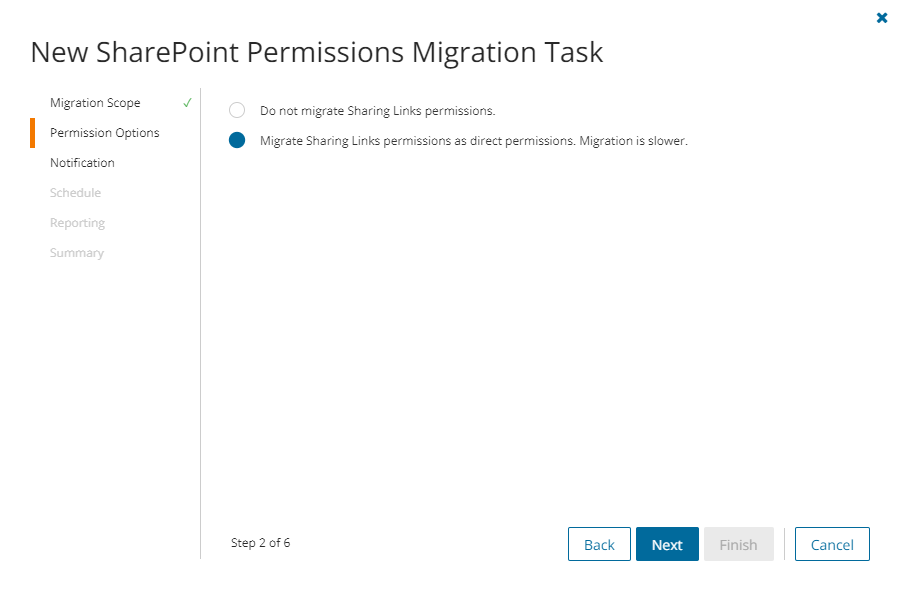The image size is (900, 591).
Task: Click the 'New SharePoint Permissions Migration Task' title
Action: click(317, 52)
